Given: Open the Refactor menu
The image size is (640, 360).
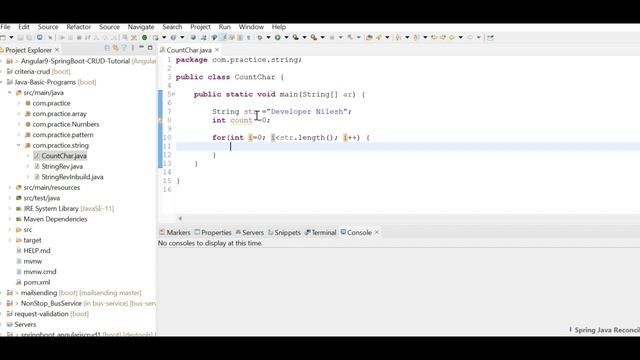Looking at the screenshot, I should (x=78, y=27).
